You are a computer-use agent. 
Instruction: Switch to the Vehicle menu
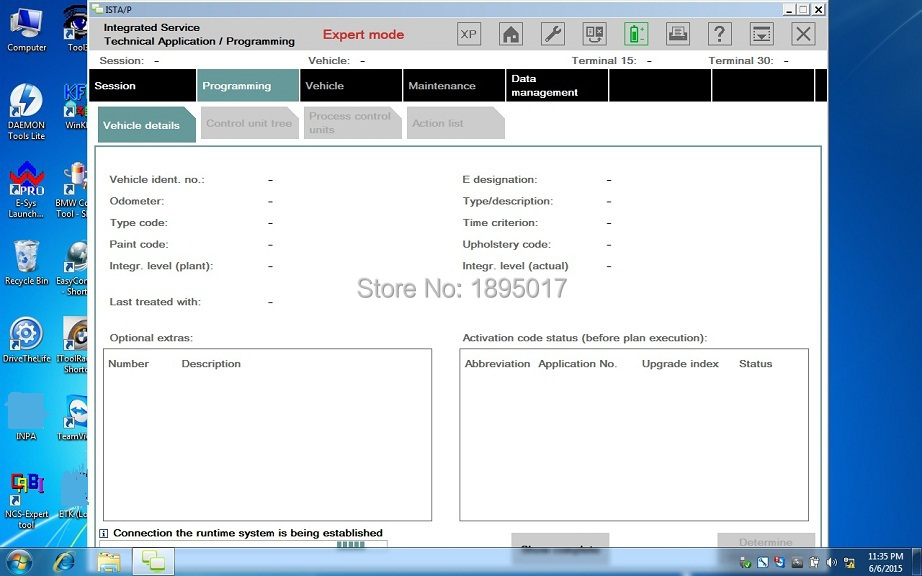click(350, 86)
